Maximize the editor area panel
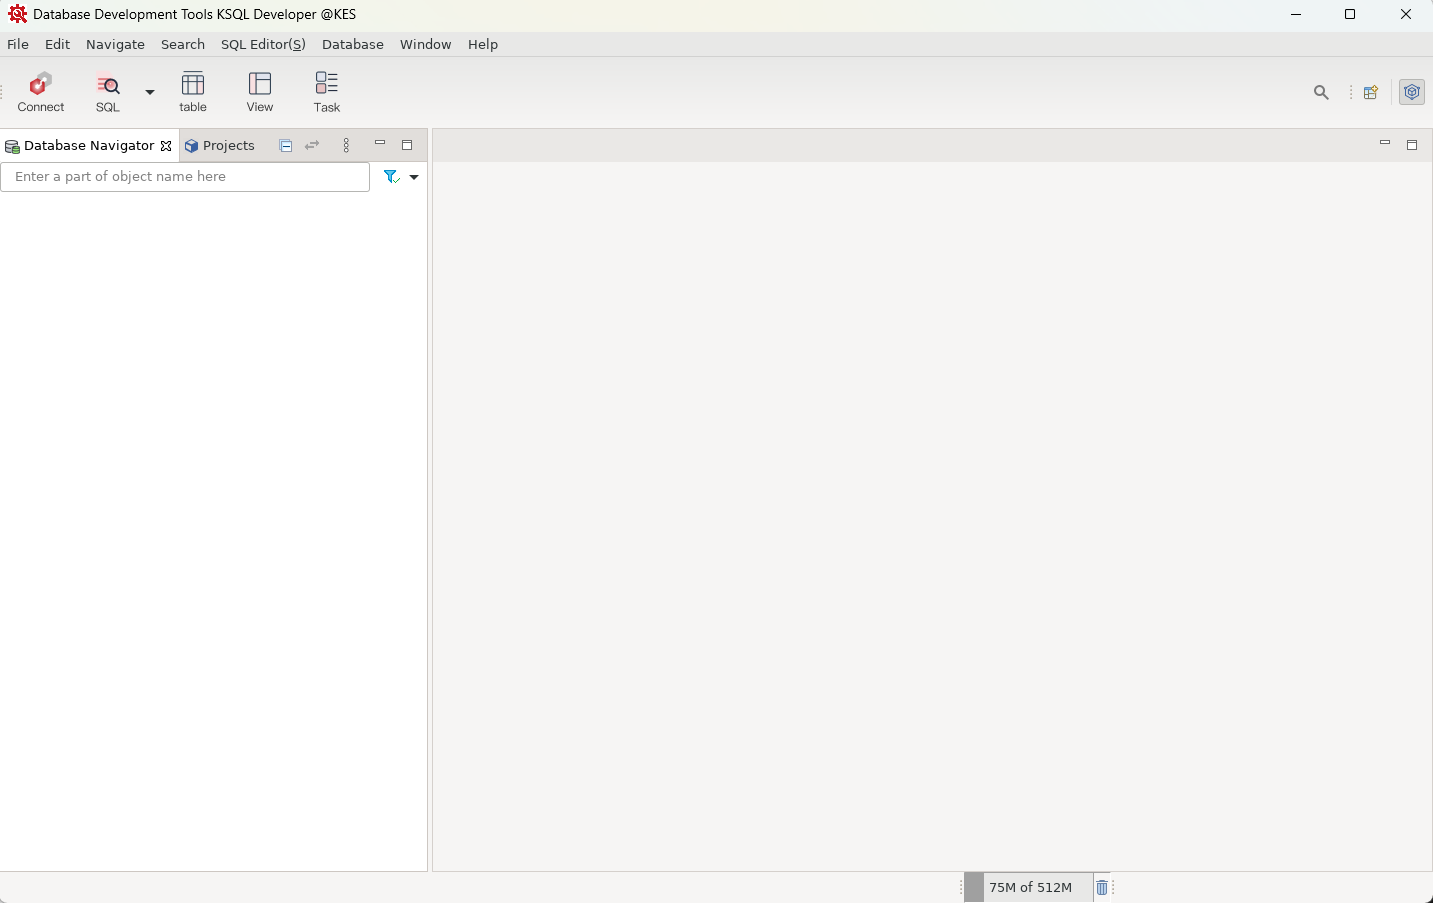 tap(1411, 145)
